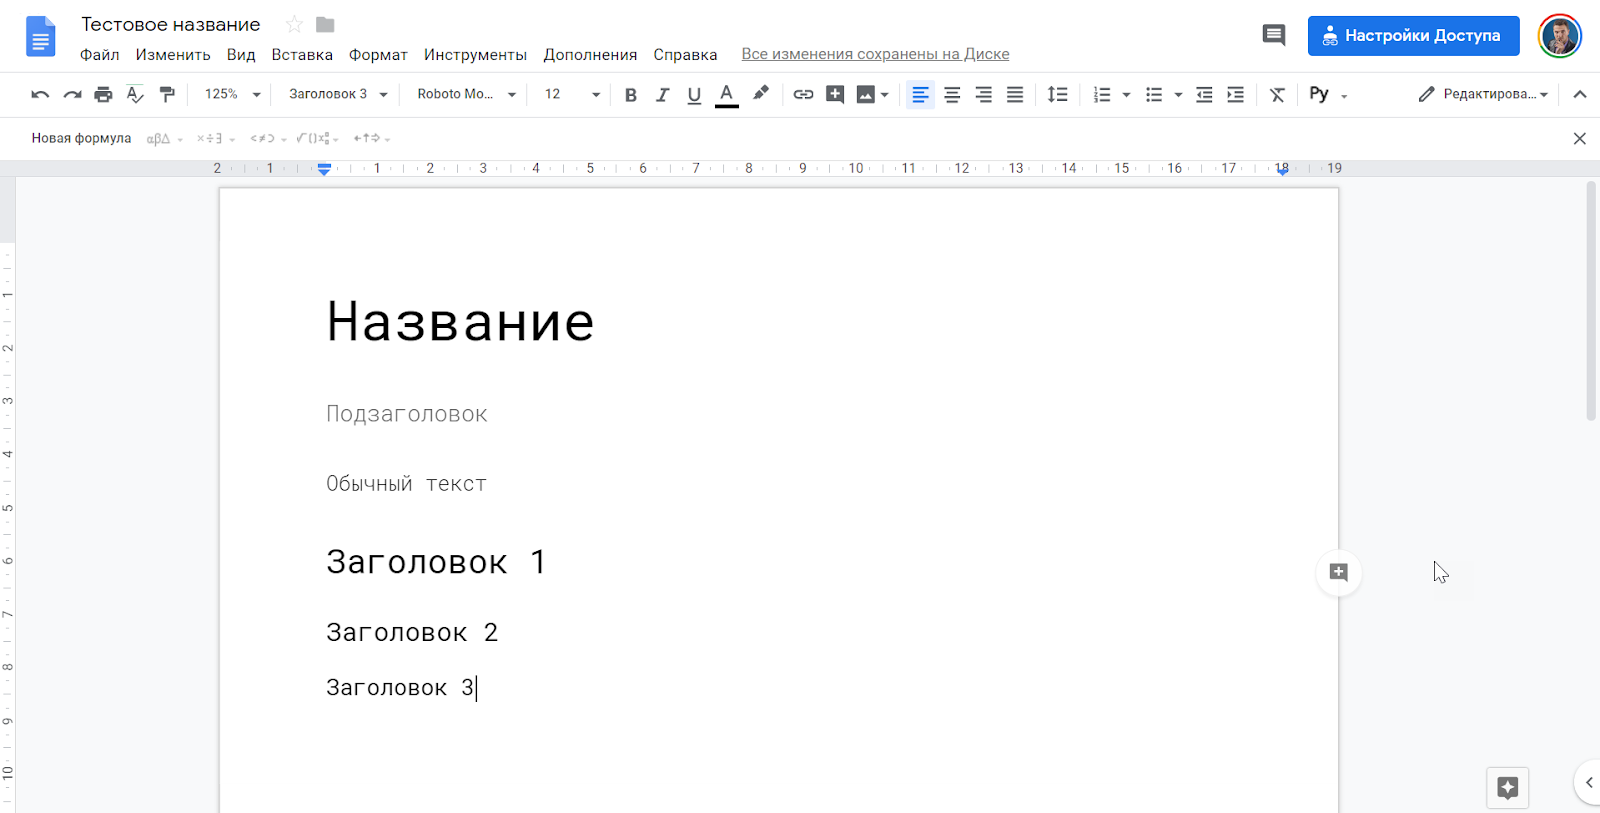The height and width of the screenshot is (813, 1600).
Task: Open the Инструменты menu
Action: pyautogui.click(x=475, y=54)
